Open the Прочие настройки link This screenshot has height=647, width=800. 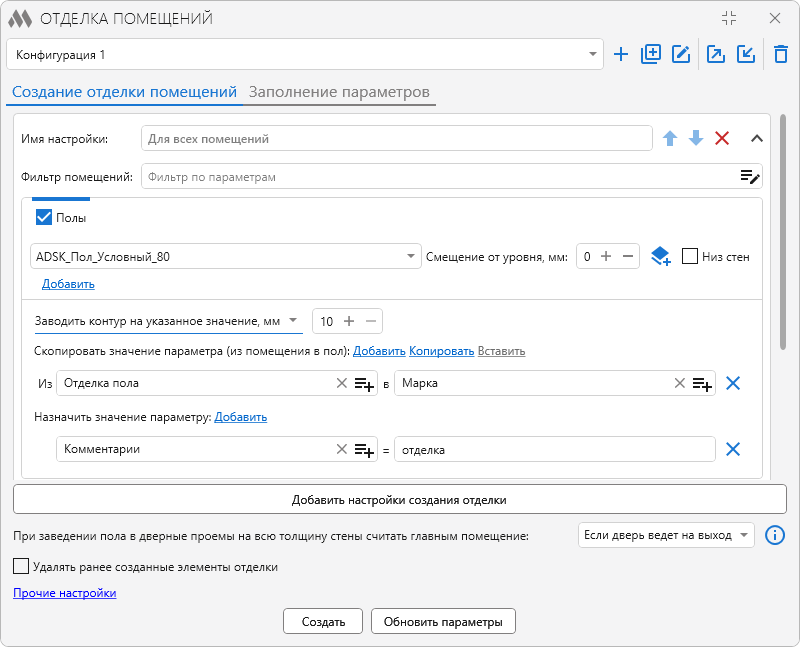(x=65, y=593)
